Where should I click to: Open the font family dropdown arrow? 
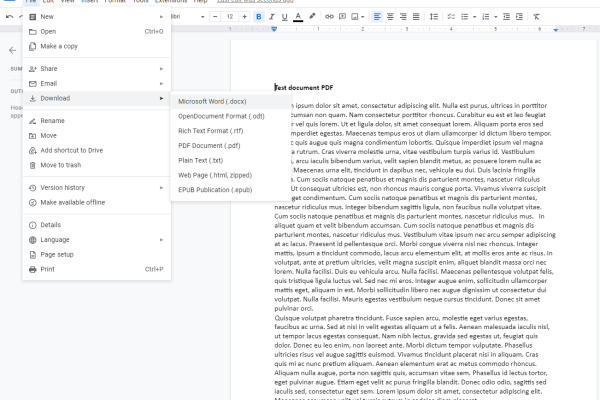point(202,17)
